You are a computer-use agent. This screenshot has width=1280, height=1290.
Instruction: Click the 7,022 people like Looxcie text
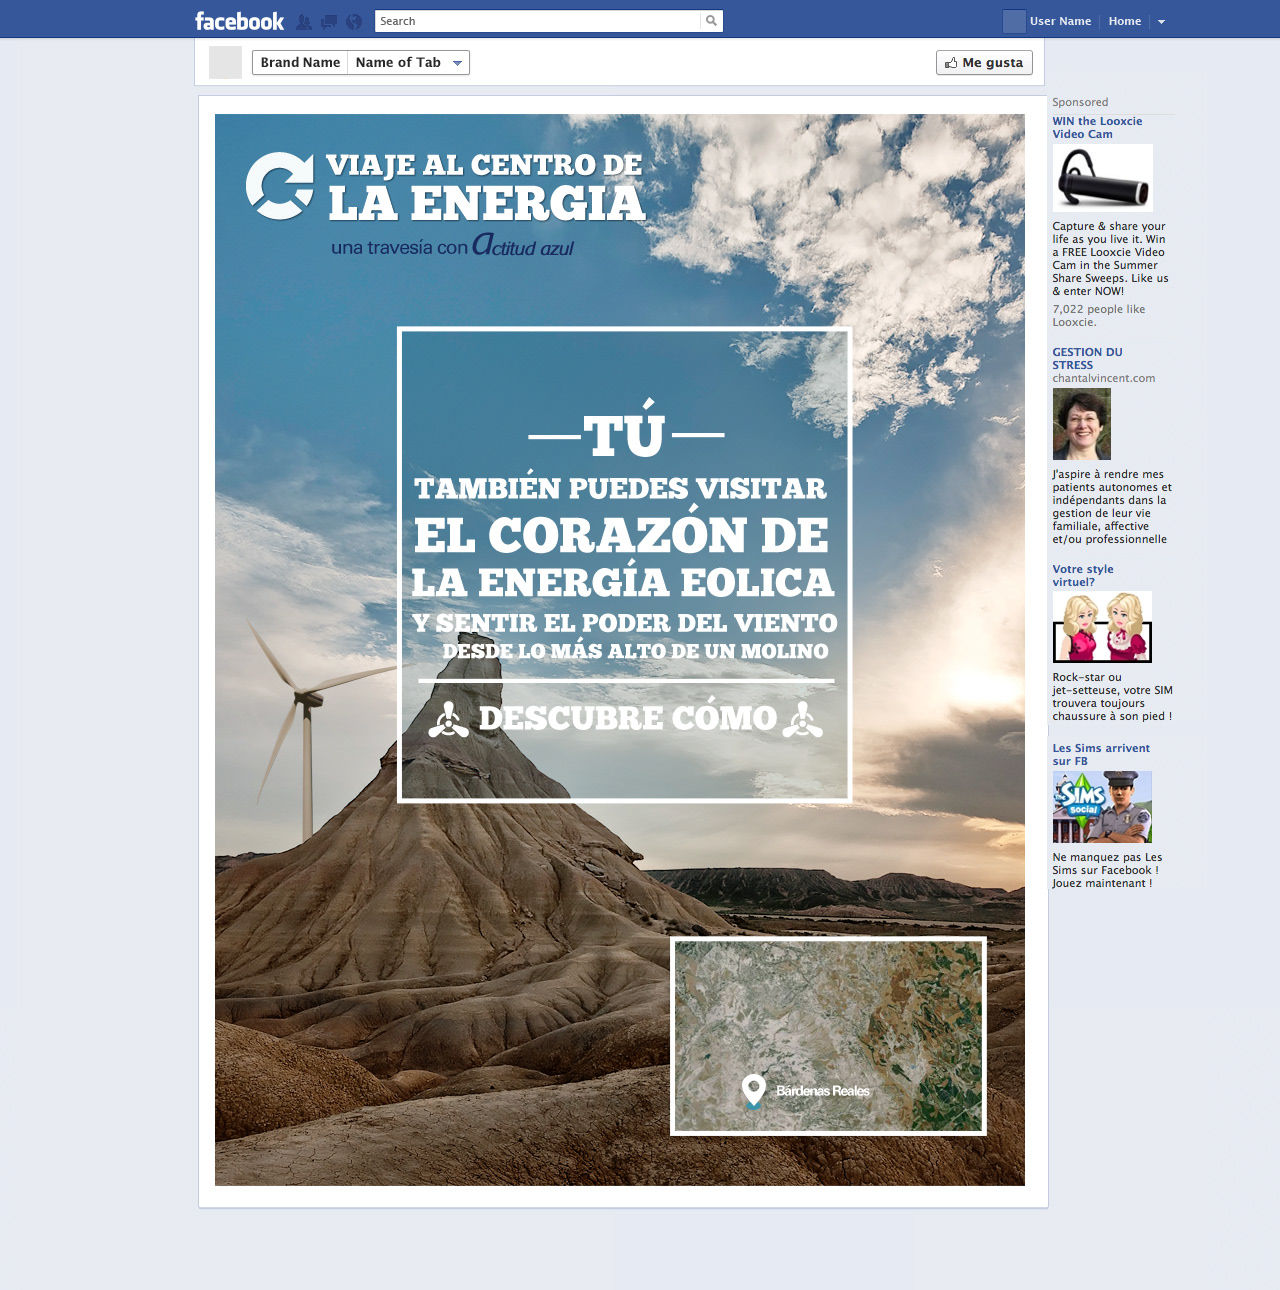point(1098,316)
